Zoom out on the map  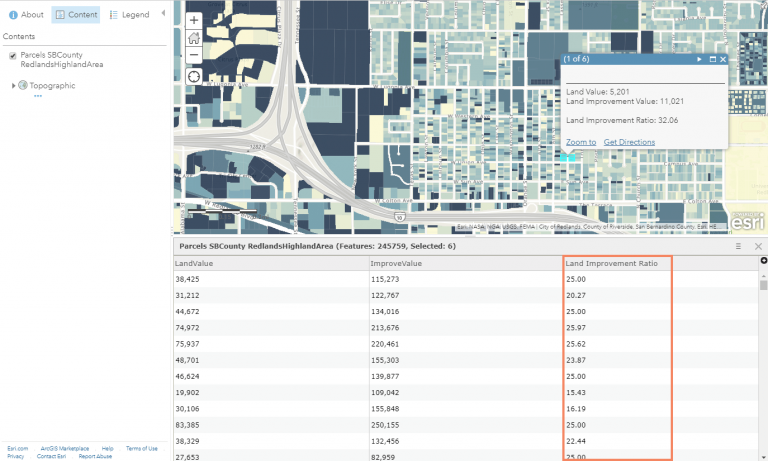tap(194, 55)
